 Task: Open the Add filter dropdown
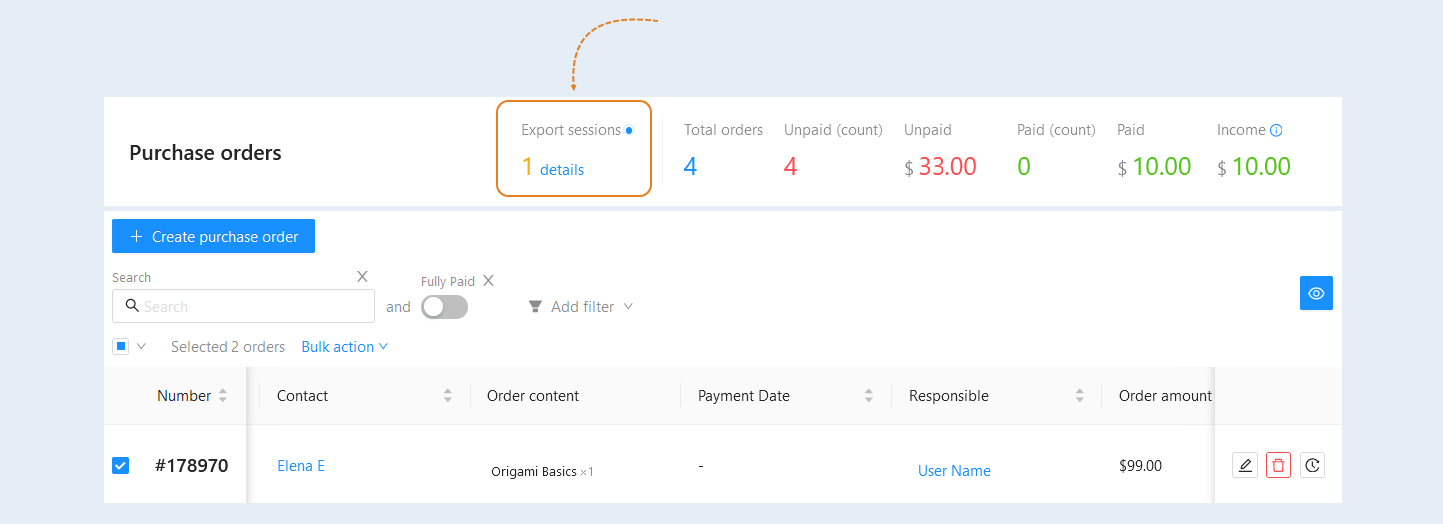click(x=581, y=307)
